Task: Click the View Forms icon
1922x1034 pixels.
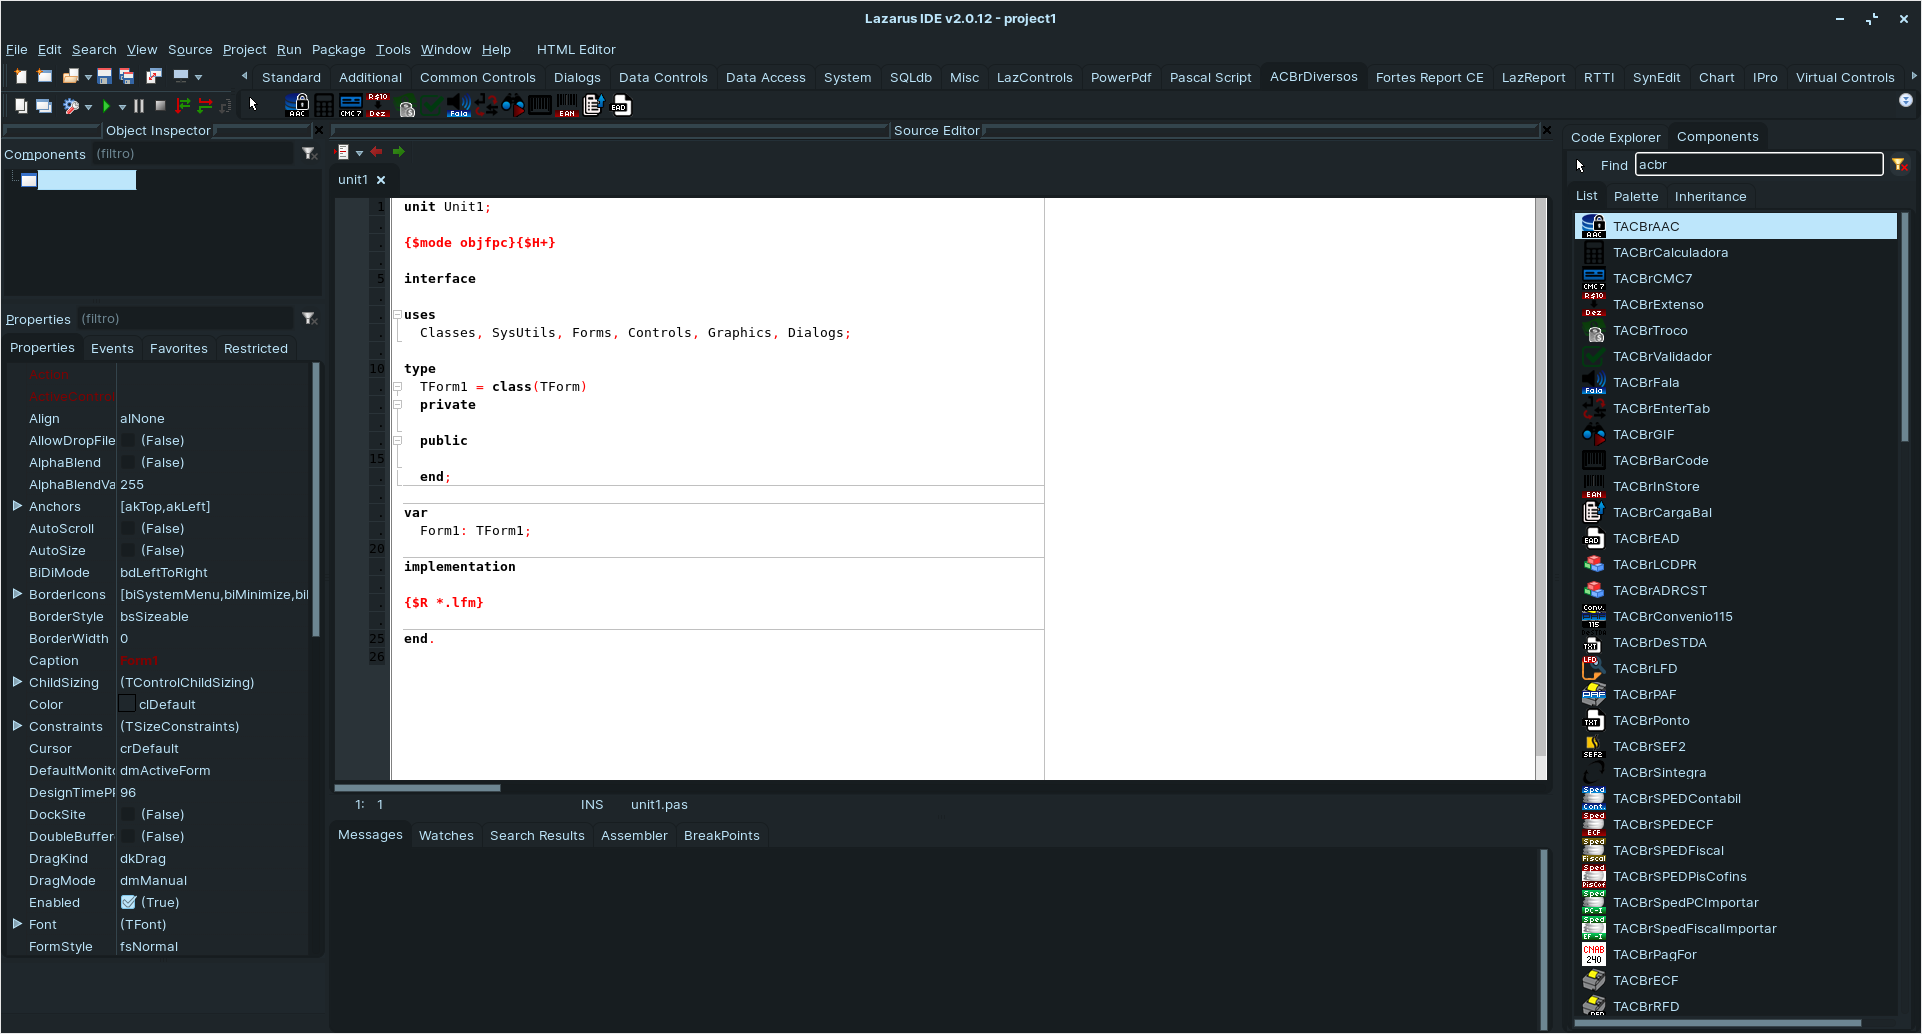Action: pos(44,105)
